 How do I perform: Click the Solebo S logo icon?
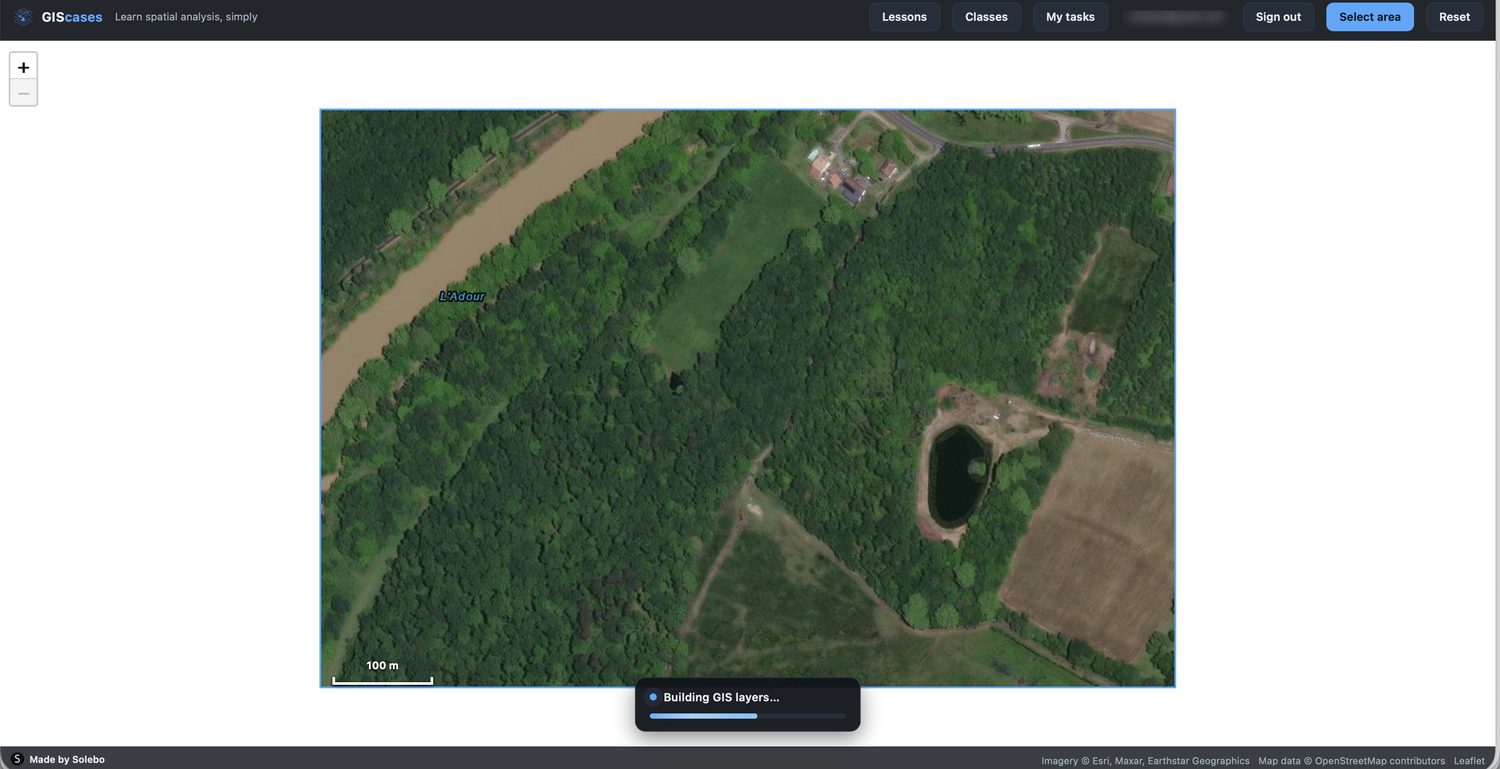[x=17, y=759]
